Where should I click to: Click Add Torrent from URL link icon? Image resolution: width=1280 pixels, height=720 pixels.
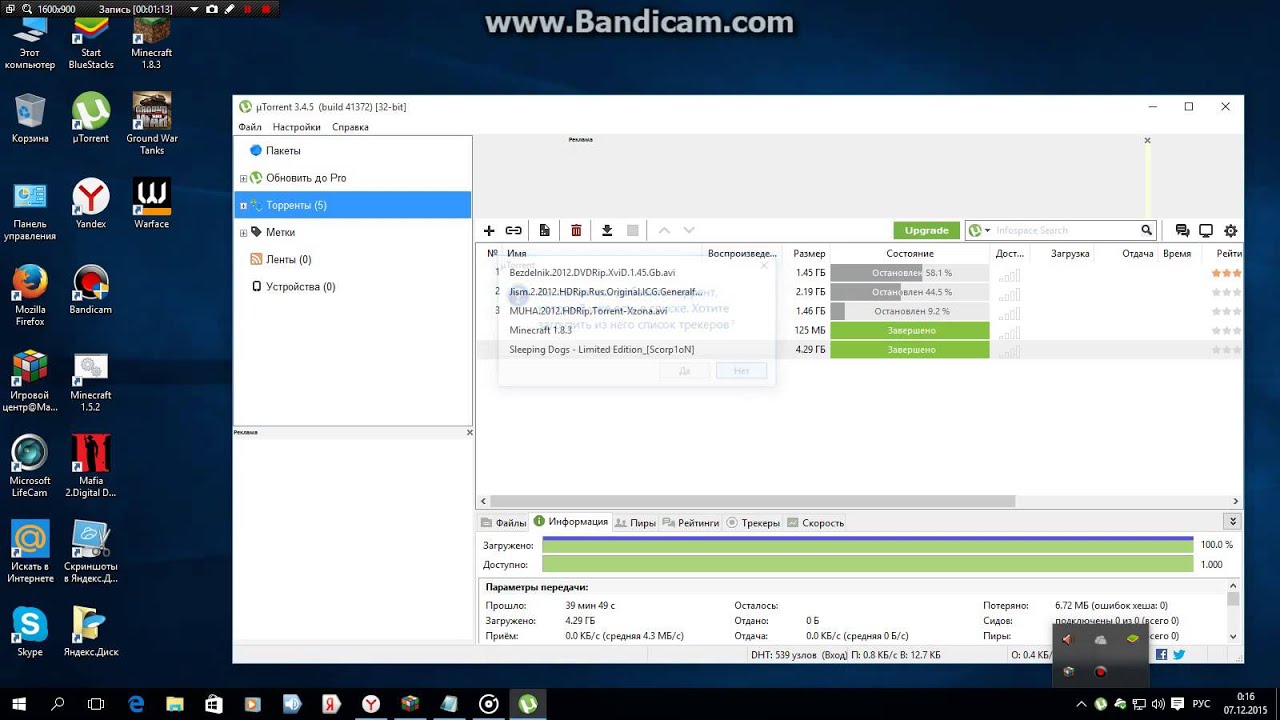513,231
